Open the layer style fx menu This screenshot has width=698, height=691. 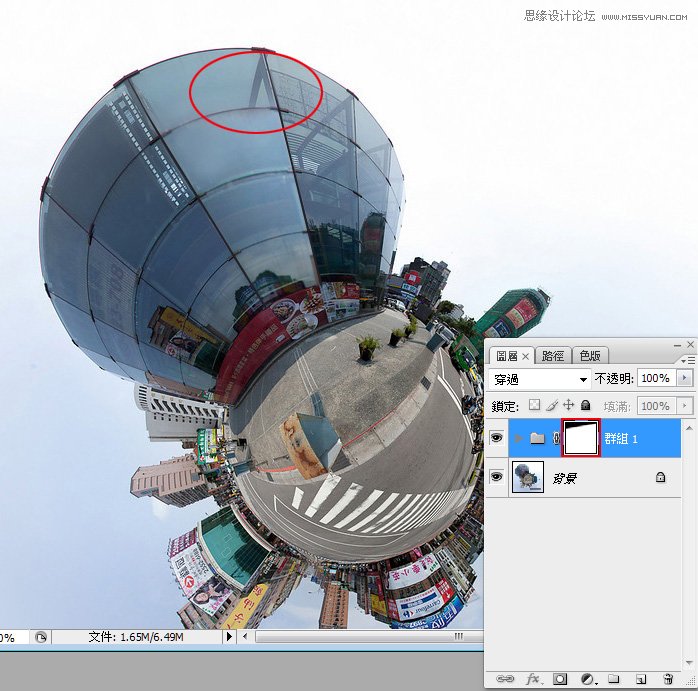click(x=533, y=679)
